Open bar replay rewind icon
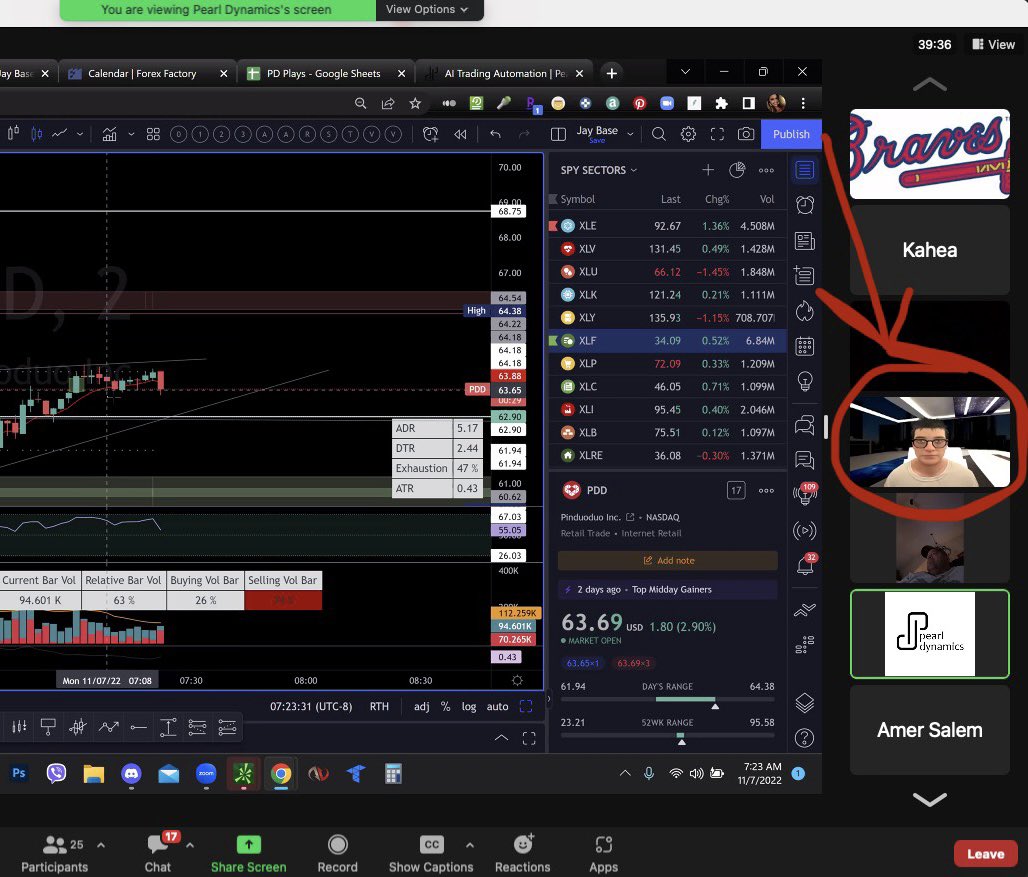 tap(460, 134)
